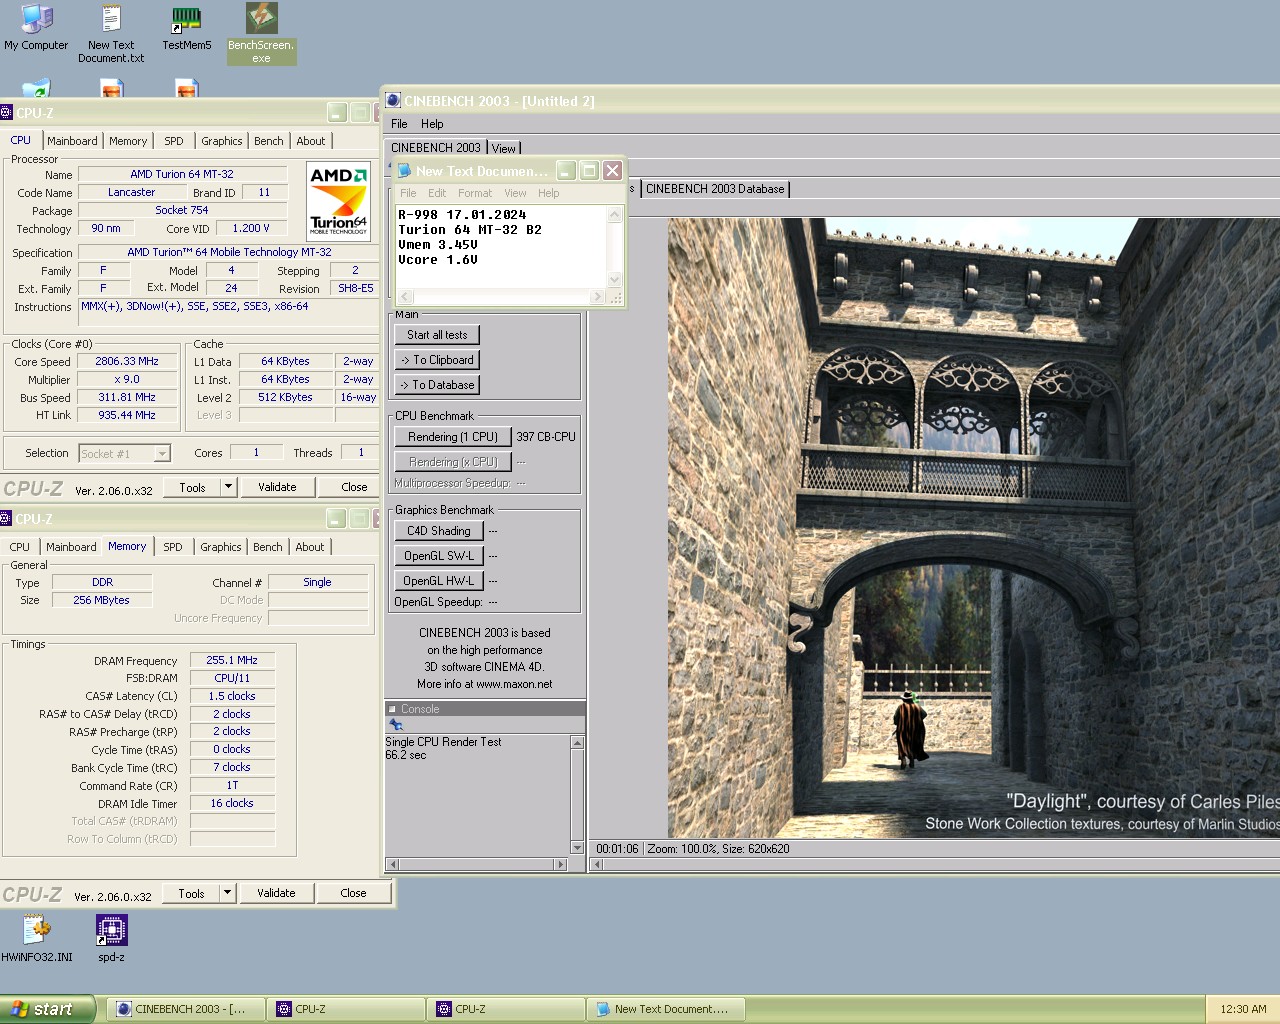Open CINEBENCH 2003 Database tab
This screenshot has height=1024, width=1280.
(715, 189)
